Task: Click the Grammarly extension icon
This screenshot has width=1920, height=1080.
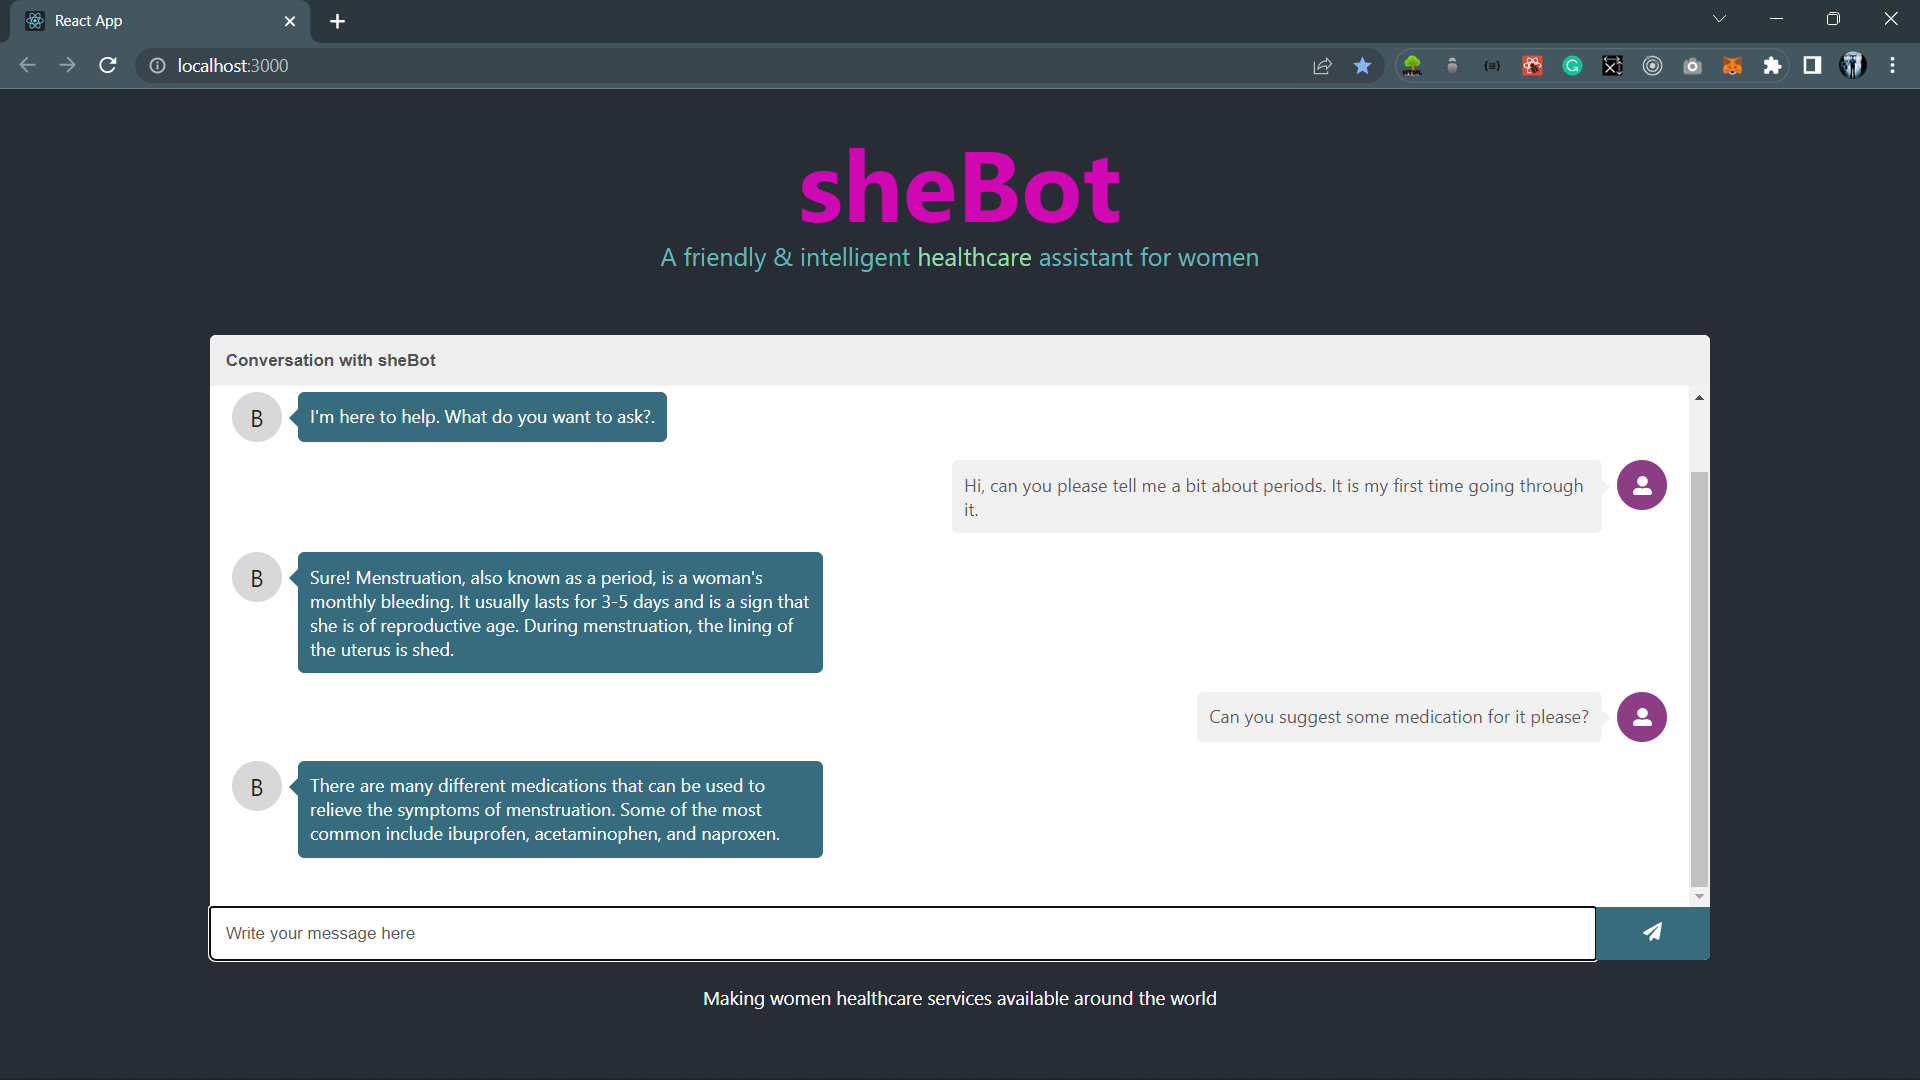Action: tap(1572, 66)
